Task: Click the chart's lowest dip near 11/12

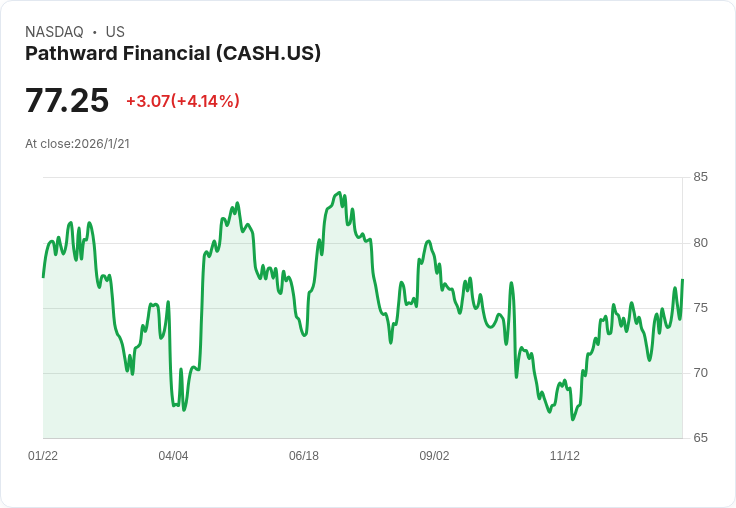Action: click(x=573, y=419)
